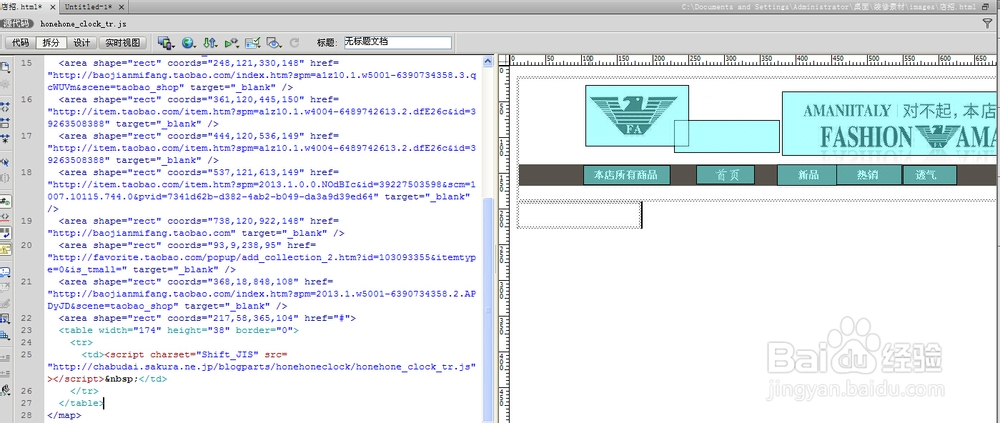The width and height of the screenshot is (1000, 423).
Task: Open the documents list icon in coding toolbar
Action: 6,66
